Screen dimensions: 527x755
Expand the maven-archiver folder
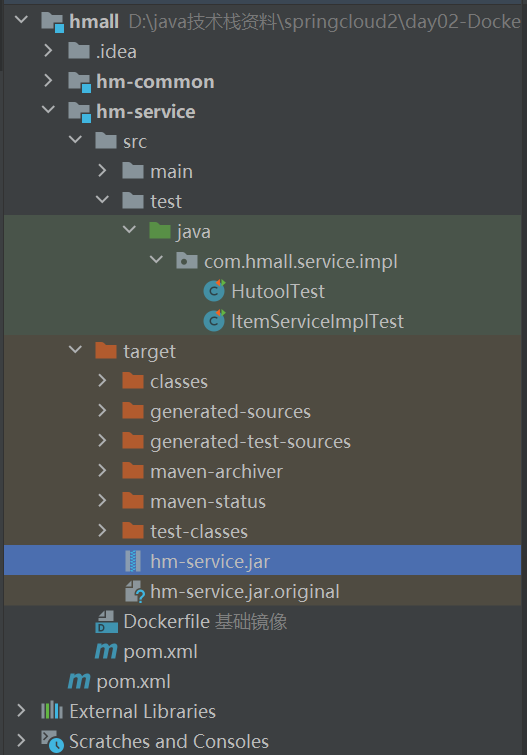point(102,470)
